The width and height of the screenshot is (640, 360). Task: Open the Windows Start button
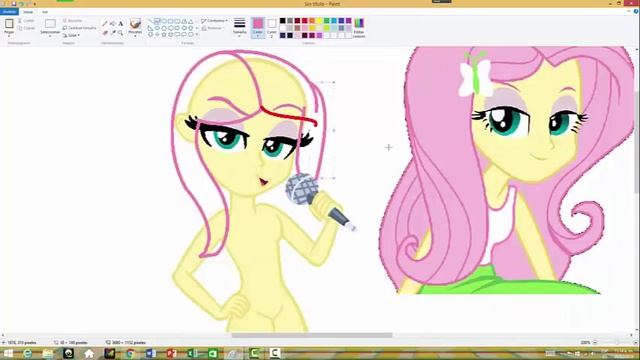tap(8, 353)
